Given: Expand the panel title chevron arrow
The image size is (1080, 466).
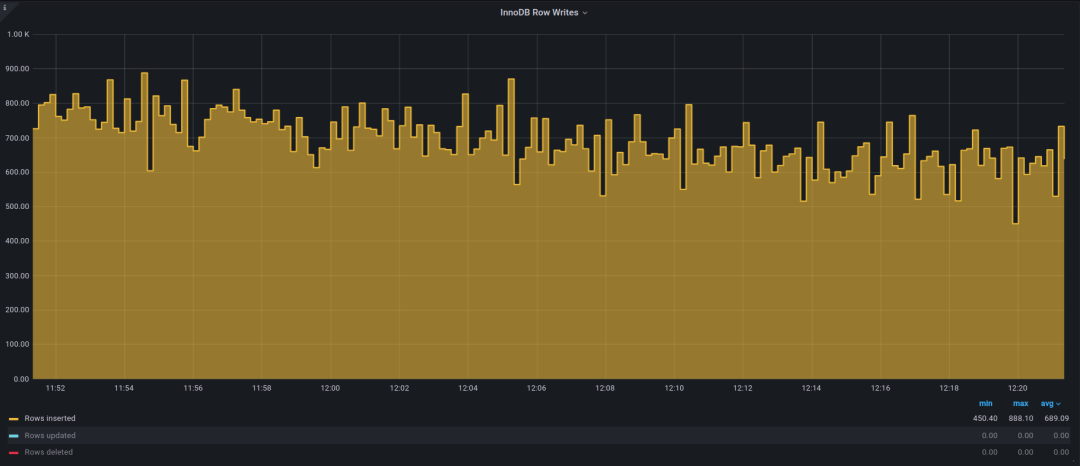Looking at the screenshot, I should click(585, 13).
